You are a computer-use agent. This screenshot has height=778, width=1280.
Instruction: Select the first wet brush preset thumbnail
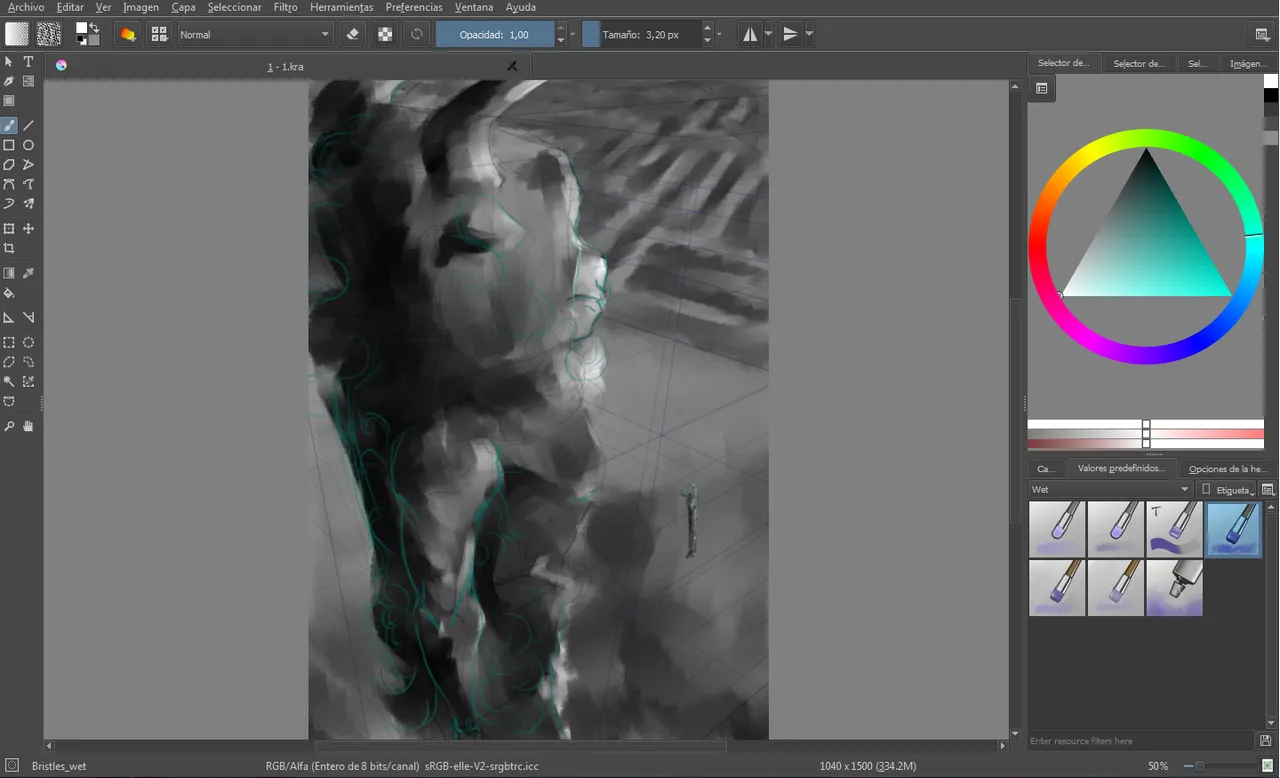(x=1057, y=529)
